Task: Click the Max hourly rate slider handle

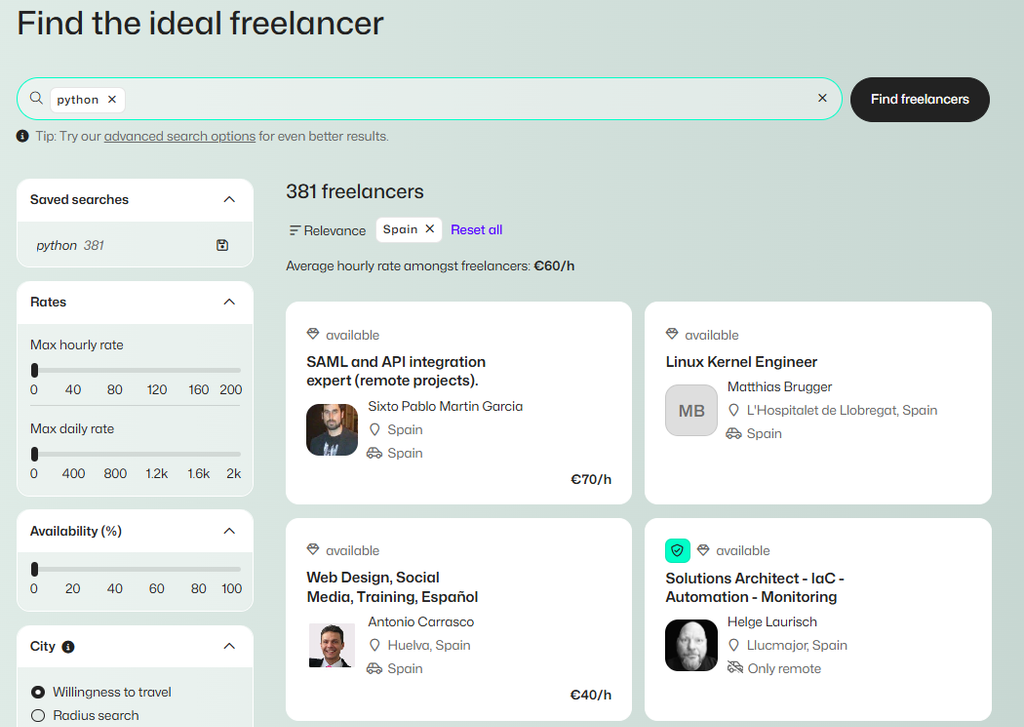Action: coord(35,370)
